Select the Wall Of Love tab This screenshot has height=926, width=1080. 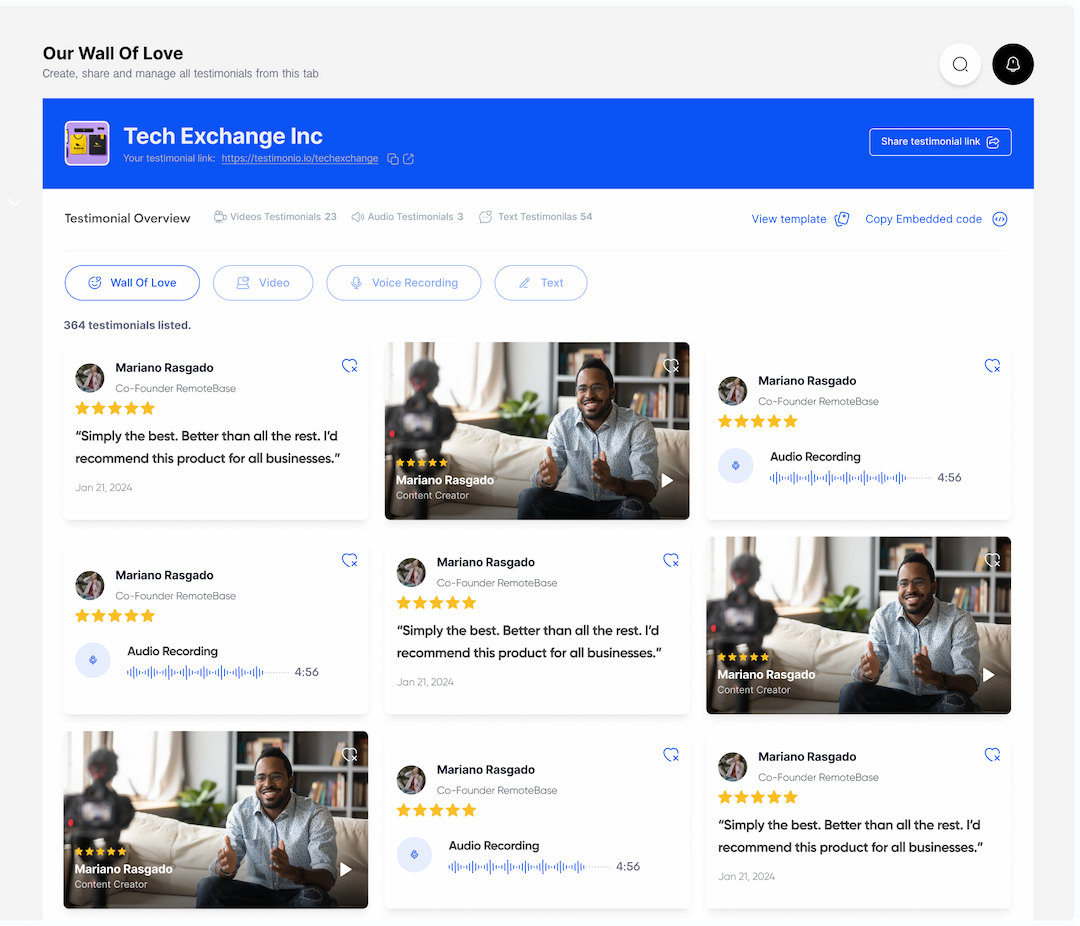coord(132,283)
